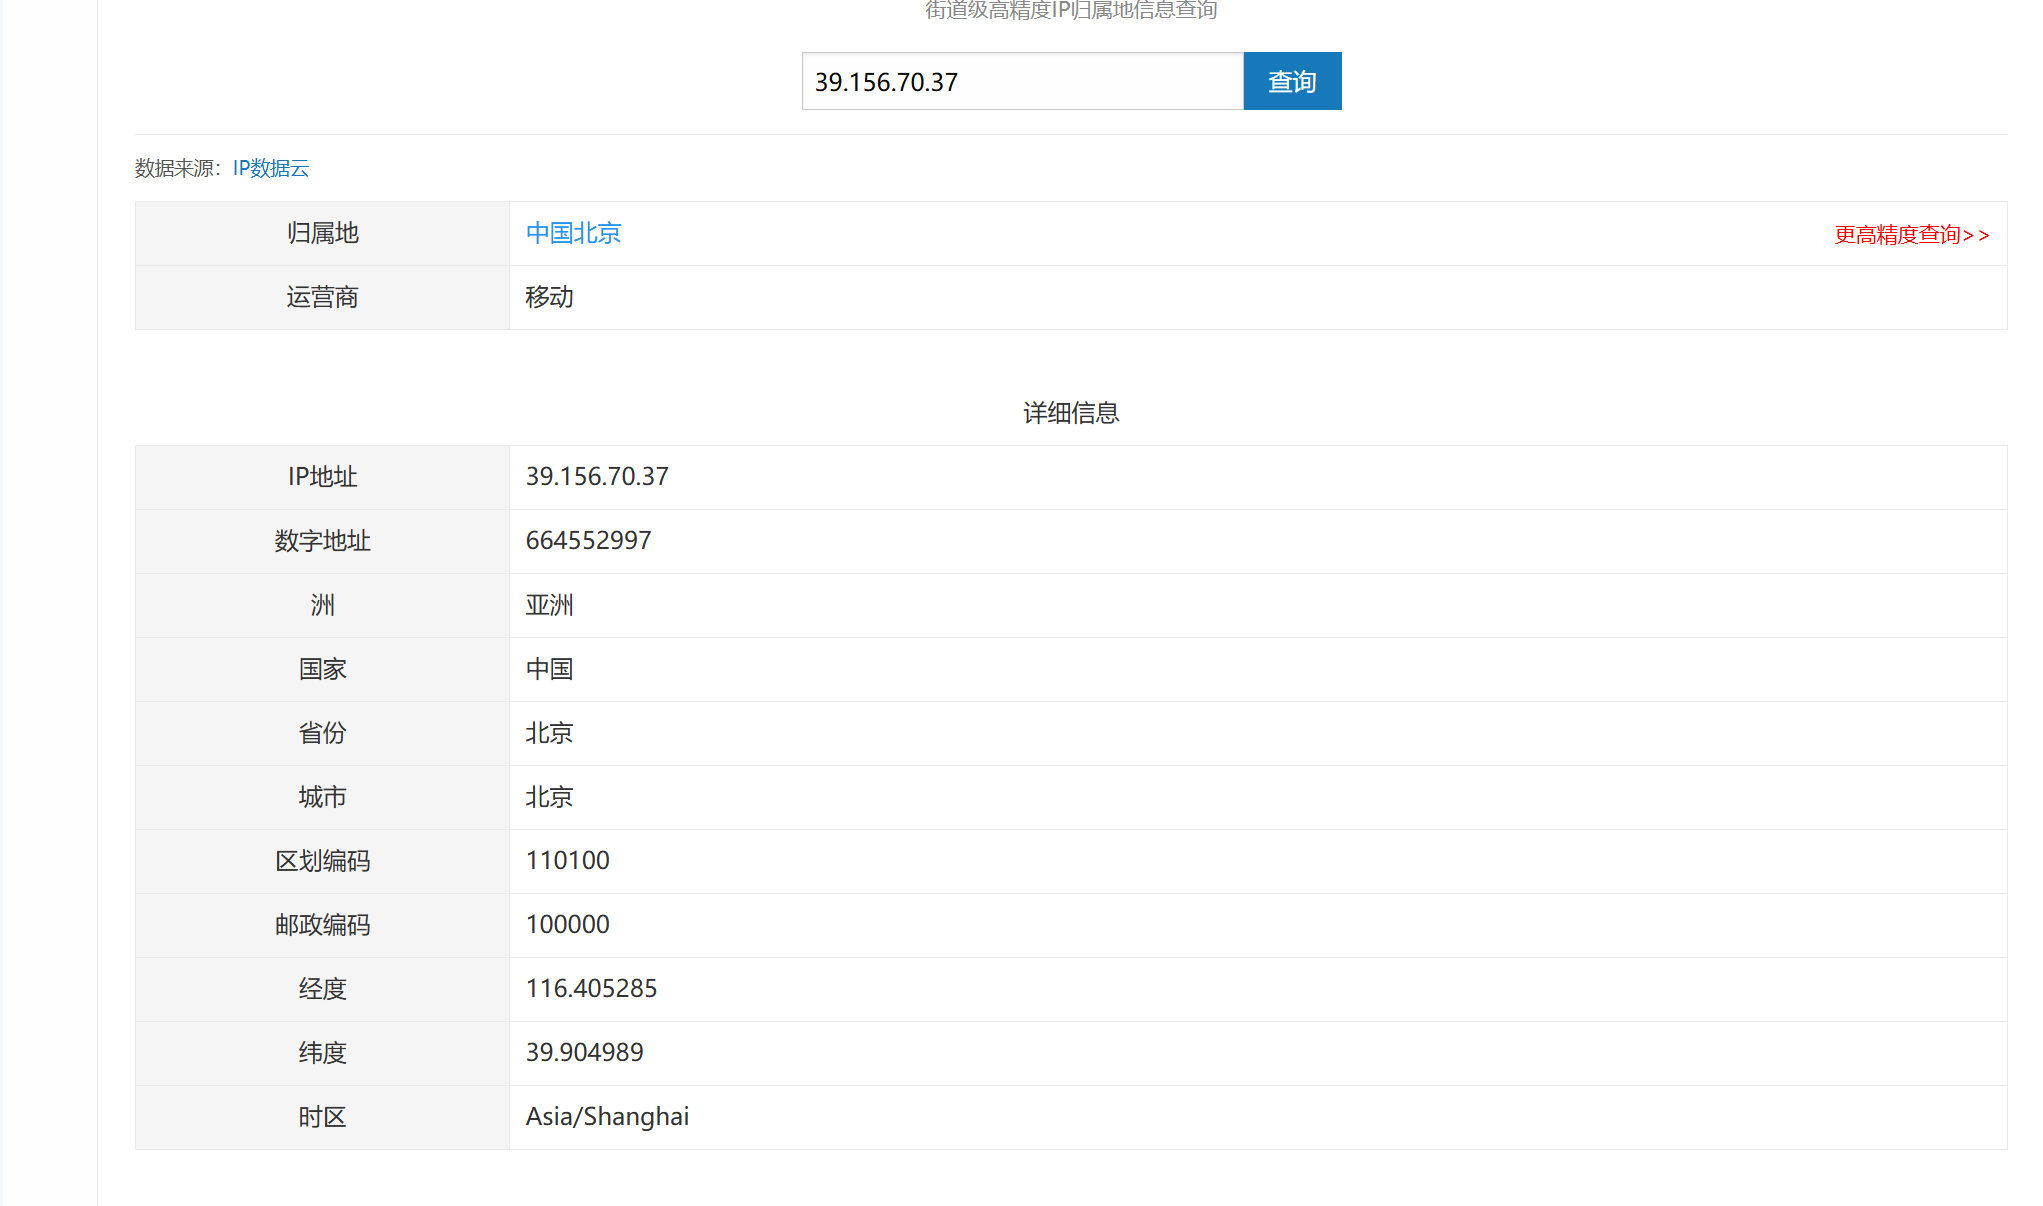Click the Asia/Shanghai timezone value
This screenshot has height=1206, width=2043.
coord(607,1117)
